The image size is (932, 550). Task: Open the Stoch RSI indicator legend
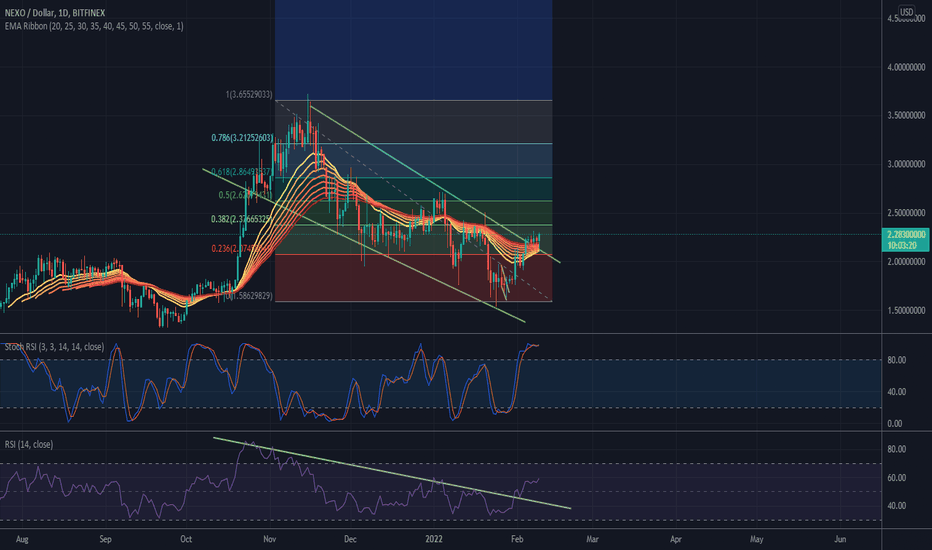tap(55, 346)
